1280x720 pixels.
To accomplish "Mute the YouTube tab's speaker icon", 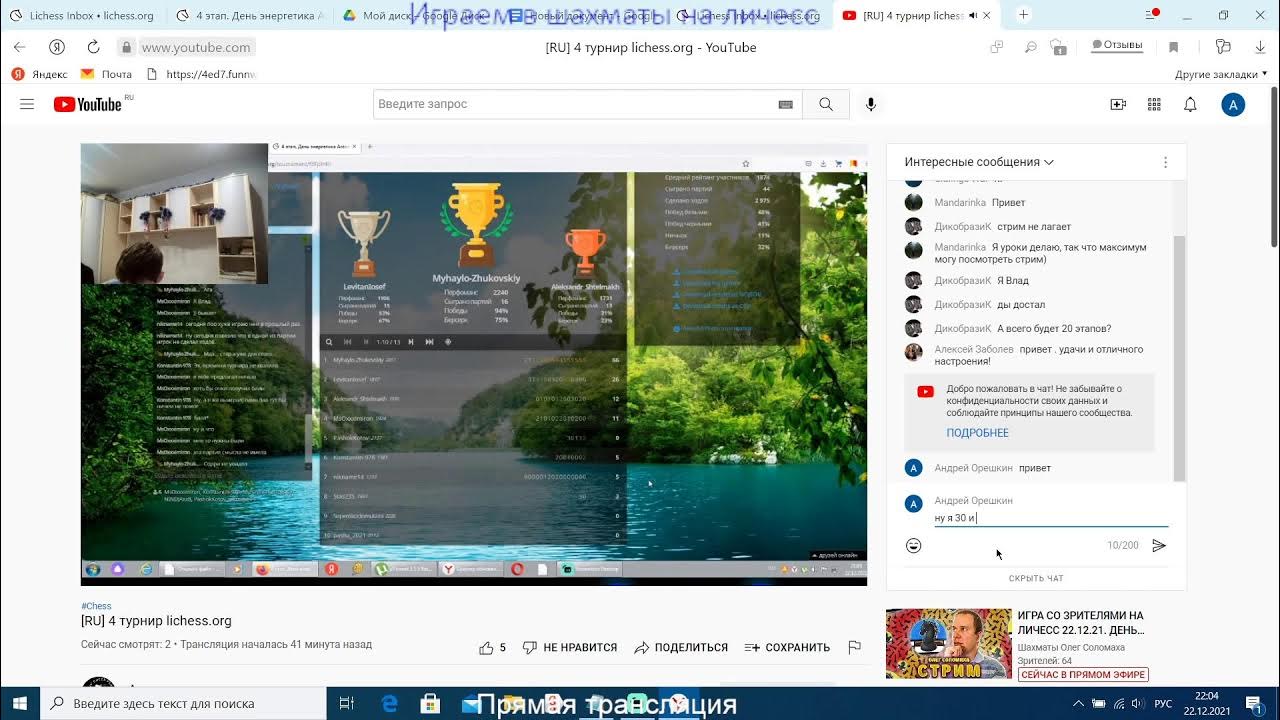I will [x=973, y=15].
